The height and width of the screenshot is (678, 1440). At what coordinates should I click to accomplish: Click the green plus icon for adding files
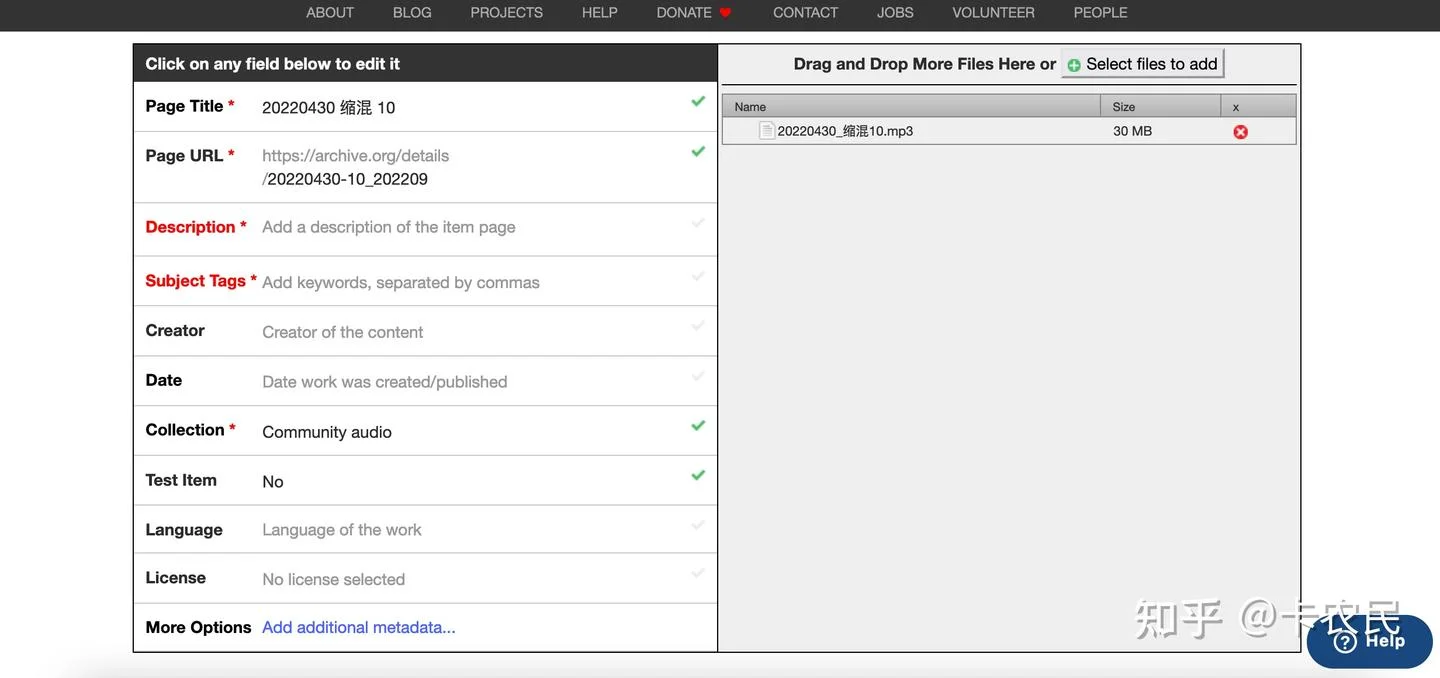pos(1074,65)
